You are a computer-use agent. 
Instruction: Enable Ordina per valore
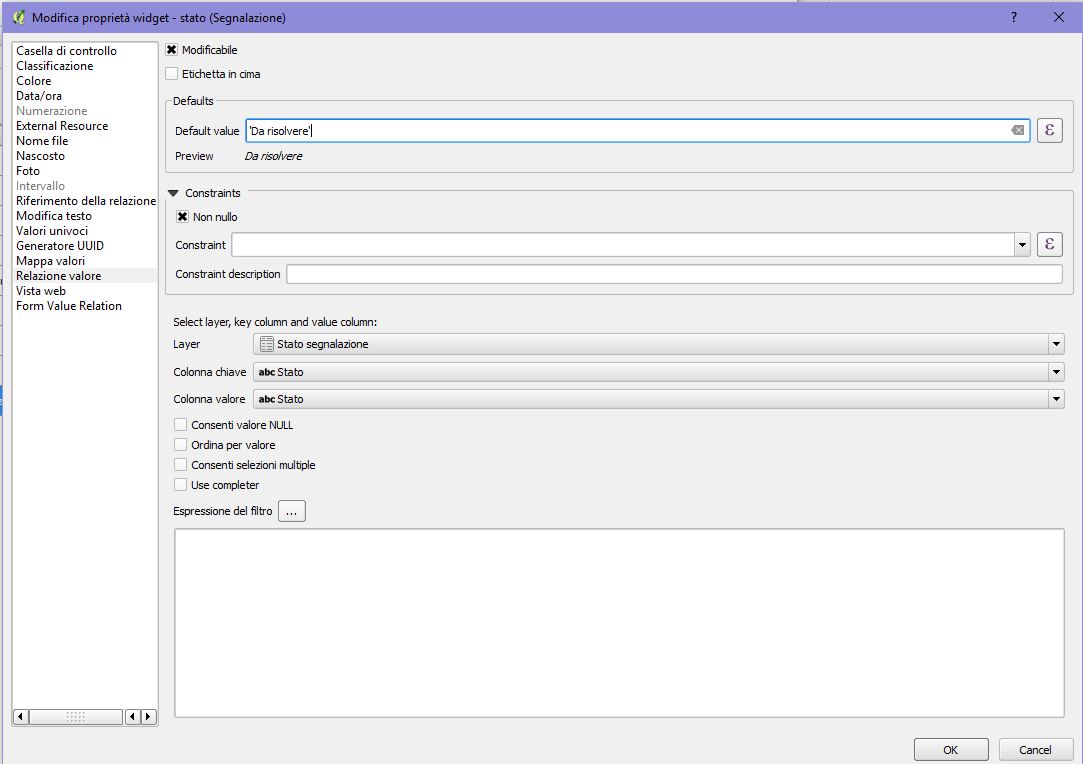click(181, 444)
